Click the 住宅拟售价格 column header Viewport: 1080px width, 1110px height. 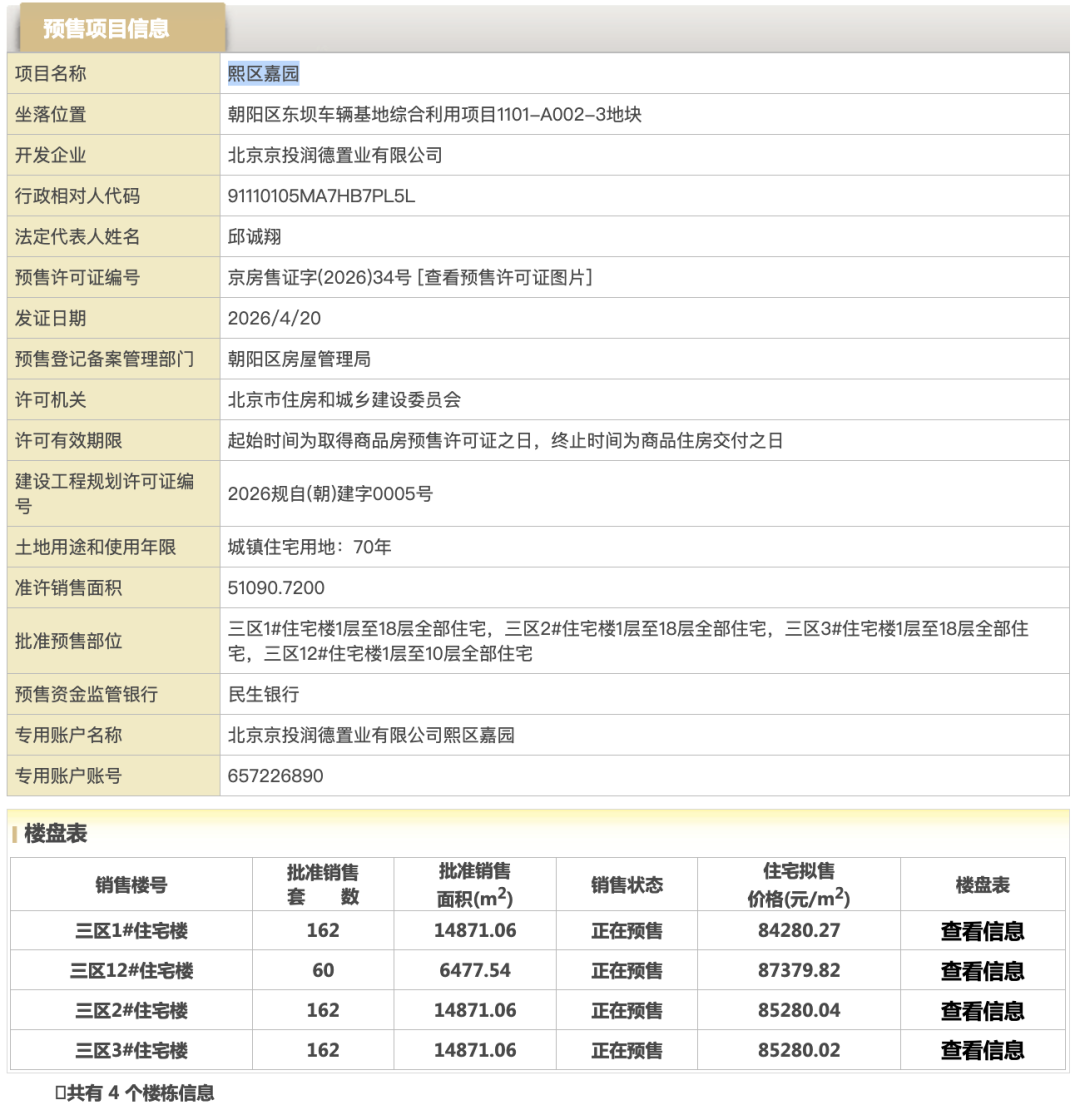[x=798, y=885]
